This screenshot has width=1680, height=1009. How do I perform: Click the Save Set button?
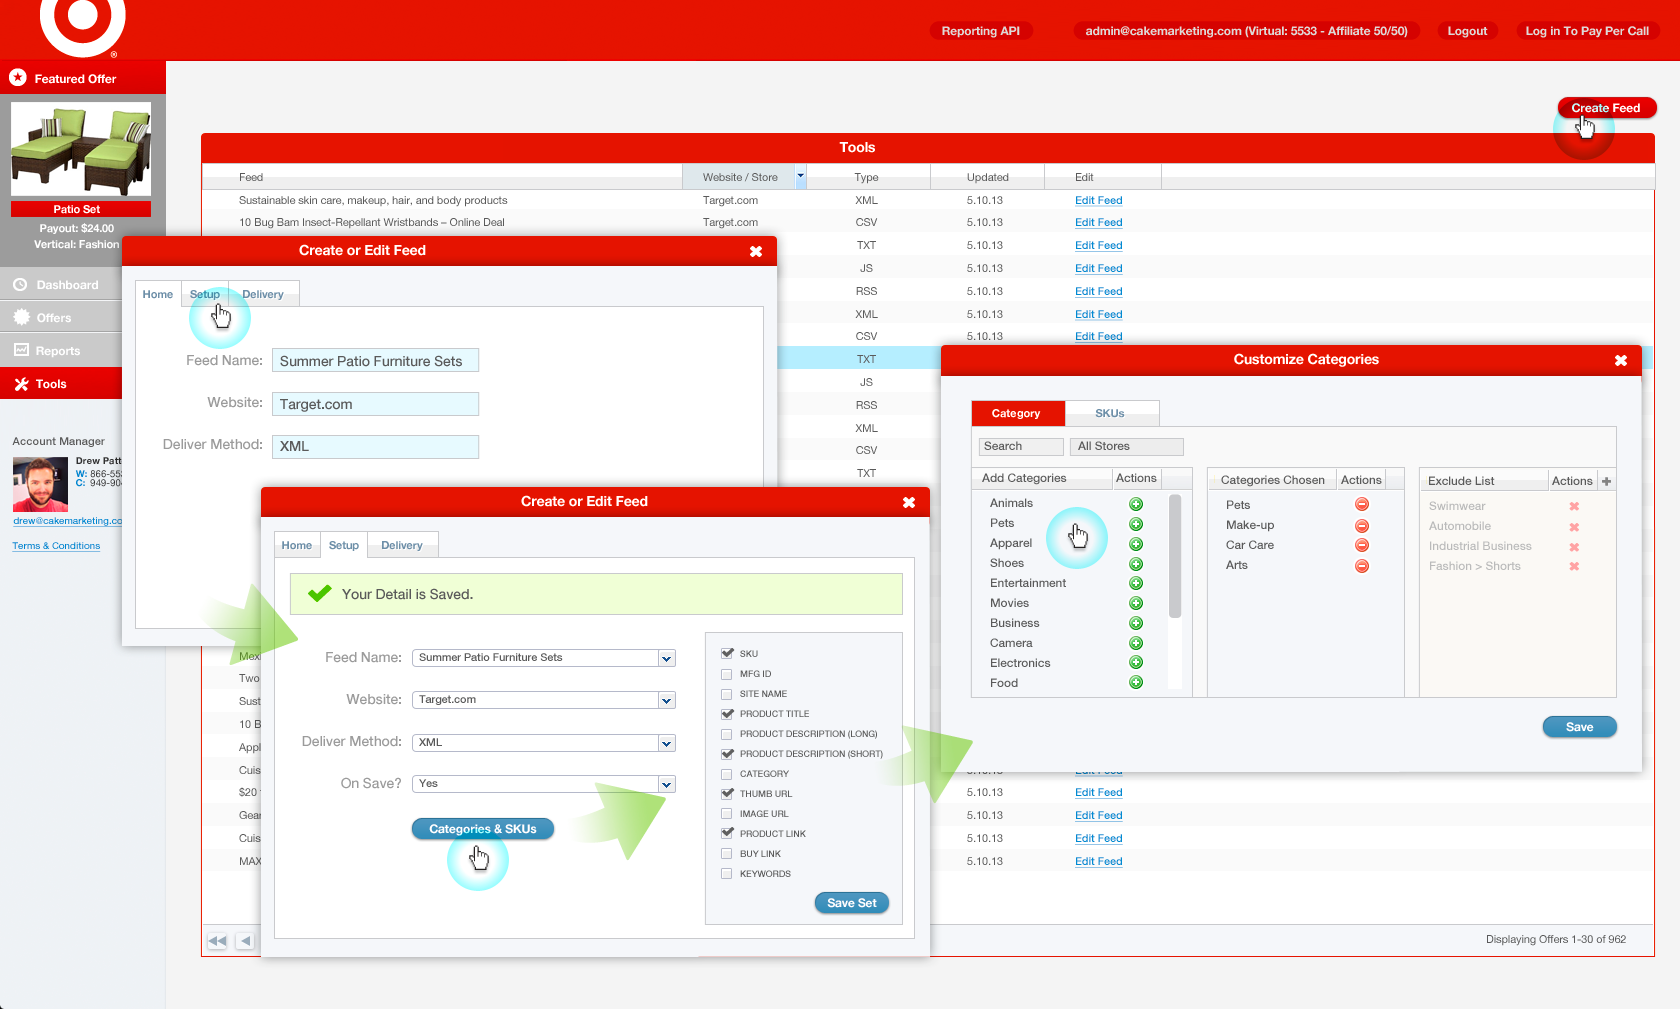point(852,903)
